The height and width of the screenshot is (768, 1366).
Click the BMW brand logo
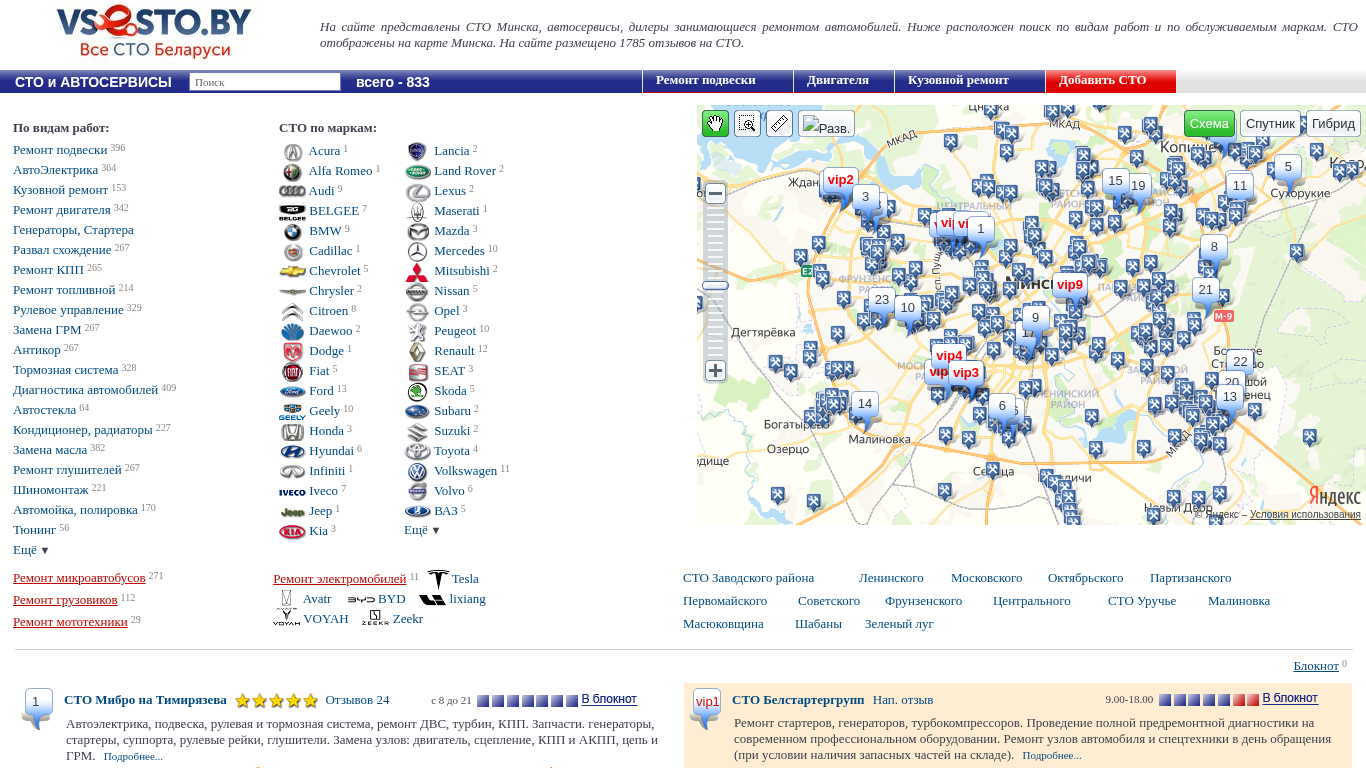(x=292, y=232)
